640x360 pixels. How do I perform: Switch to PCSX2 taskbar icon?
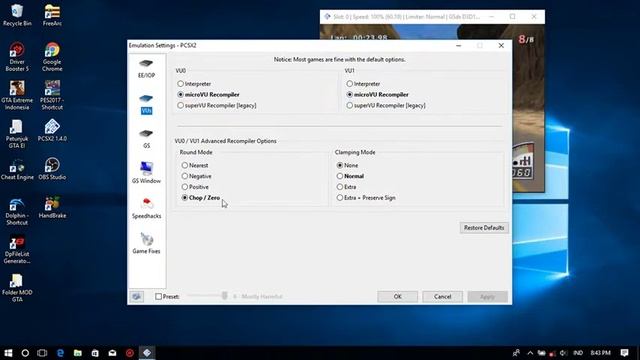(147, 353)
